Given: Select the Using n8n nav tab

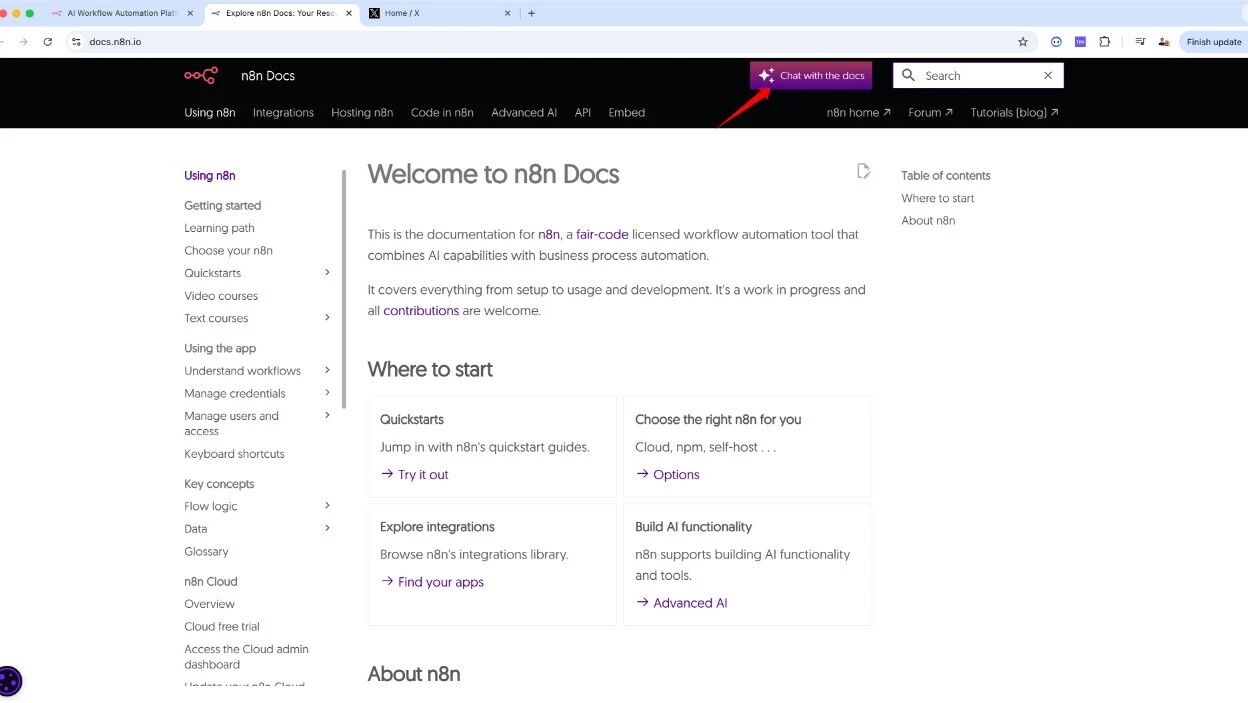Looking at the screenshot, I should pyautogui.click(x=210, y=113).
